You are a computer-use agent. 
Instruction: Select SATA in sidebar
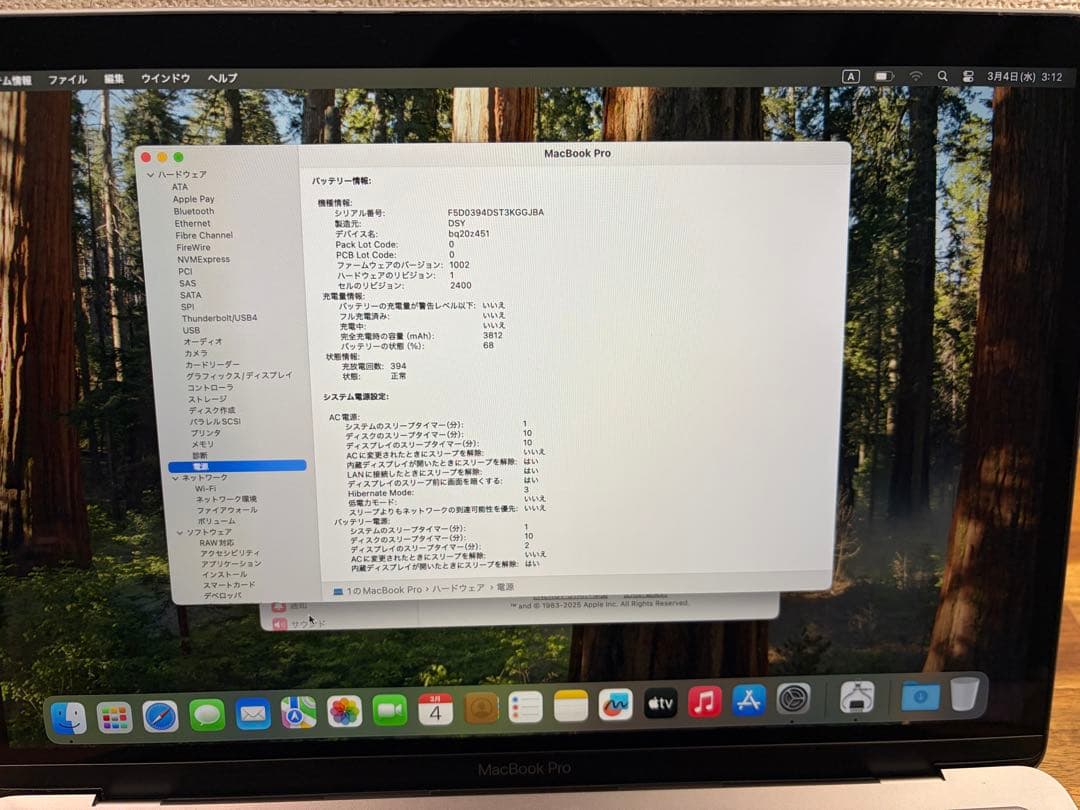point(191,295)
